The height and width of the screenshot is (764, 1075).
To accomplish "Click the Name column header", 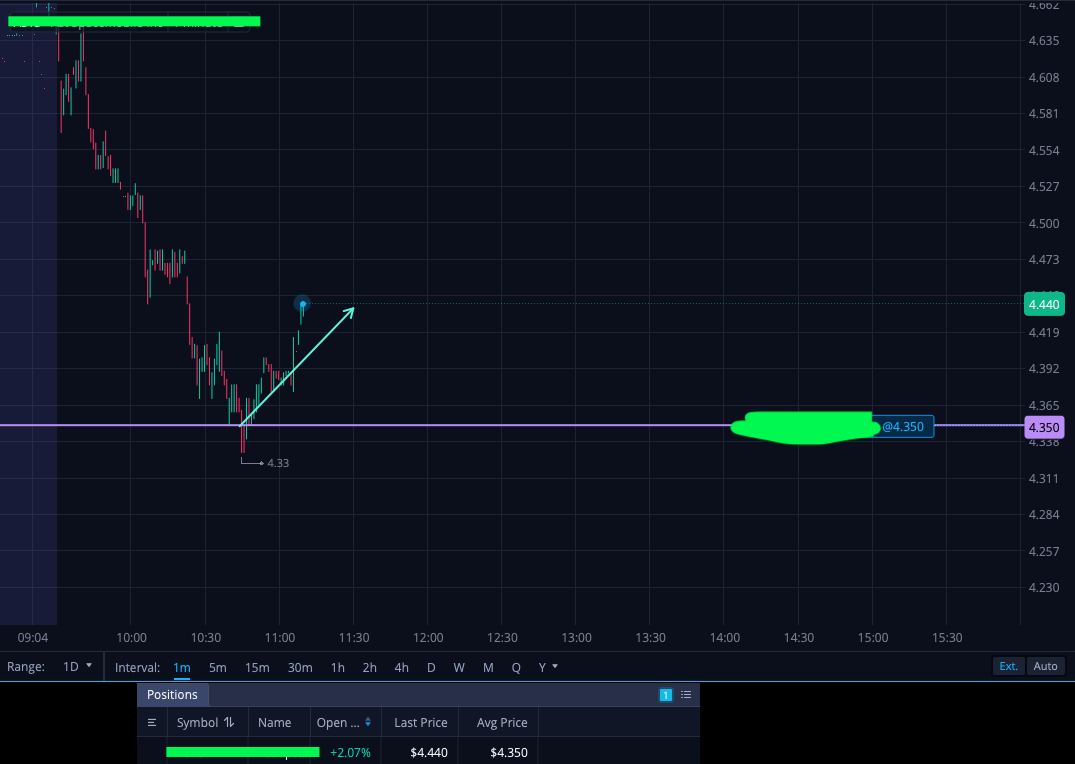I will [x=274, y=723].
